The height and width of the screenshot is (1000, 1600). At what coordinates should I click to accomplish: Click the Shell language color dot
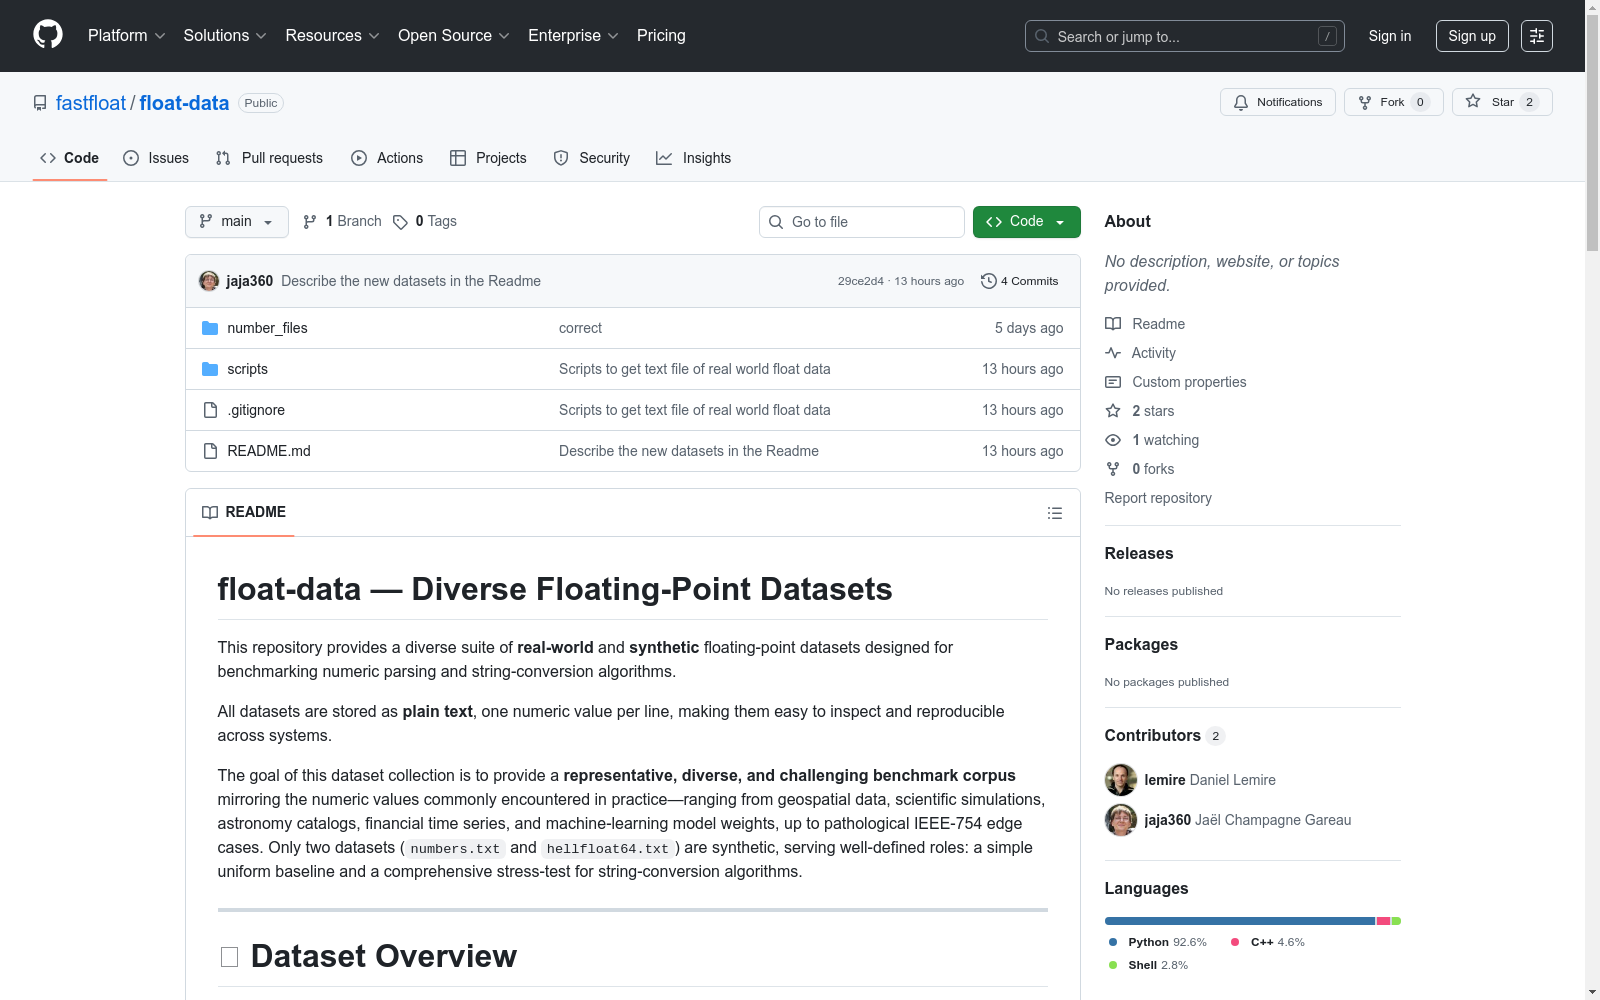click(x=1113, y=965)
